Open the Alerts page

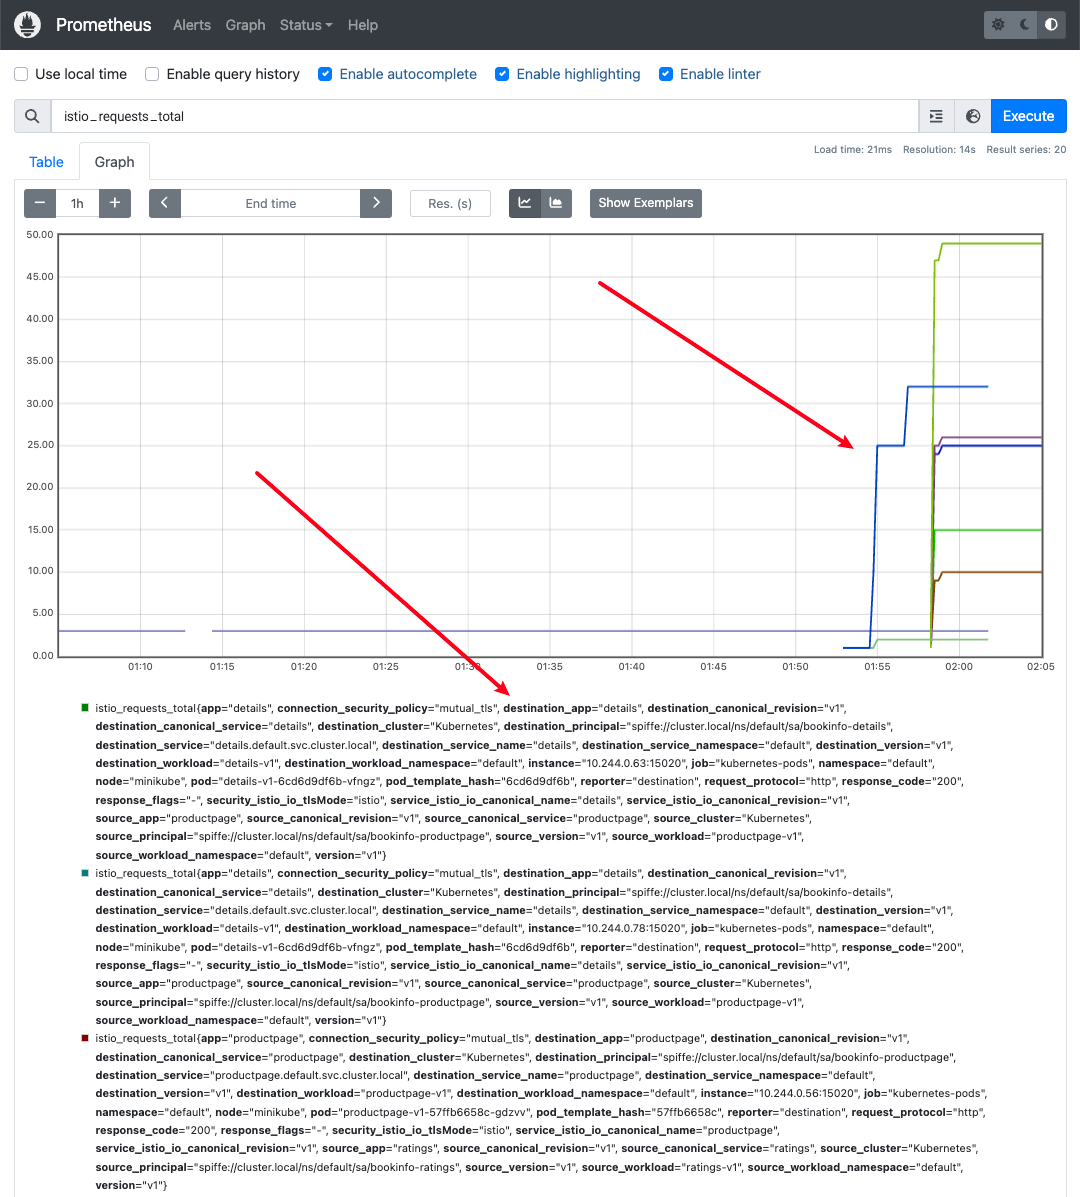[192, 24]
